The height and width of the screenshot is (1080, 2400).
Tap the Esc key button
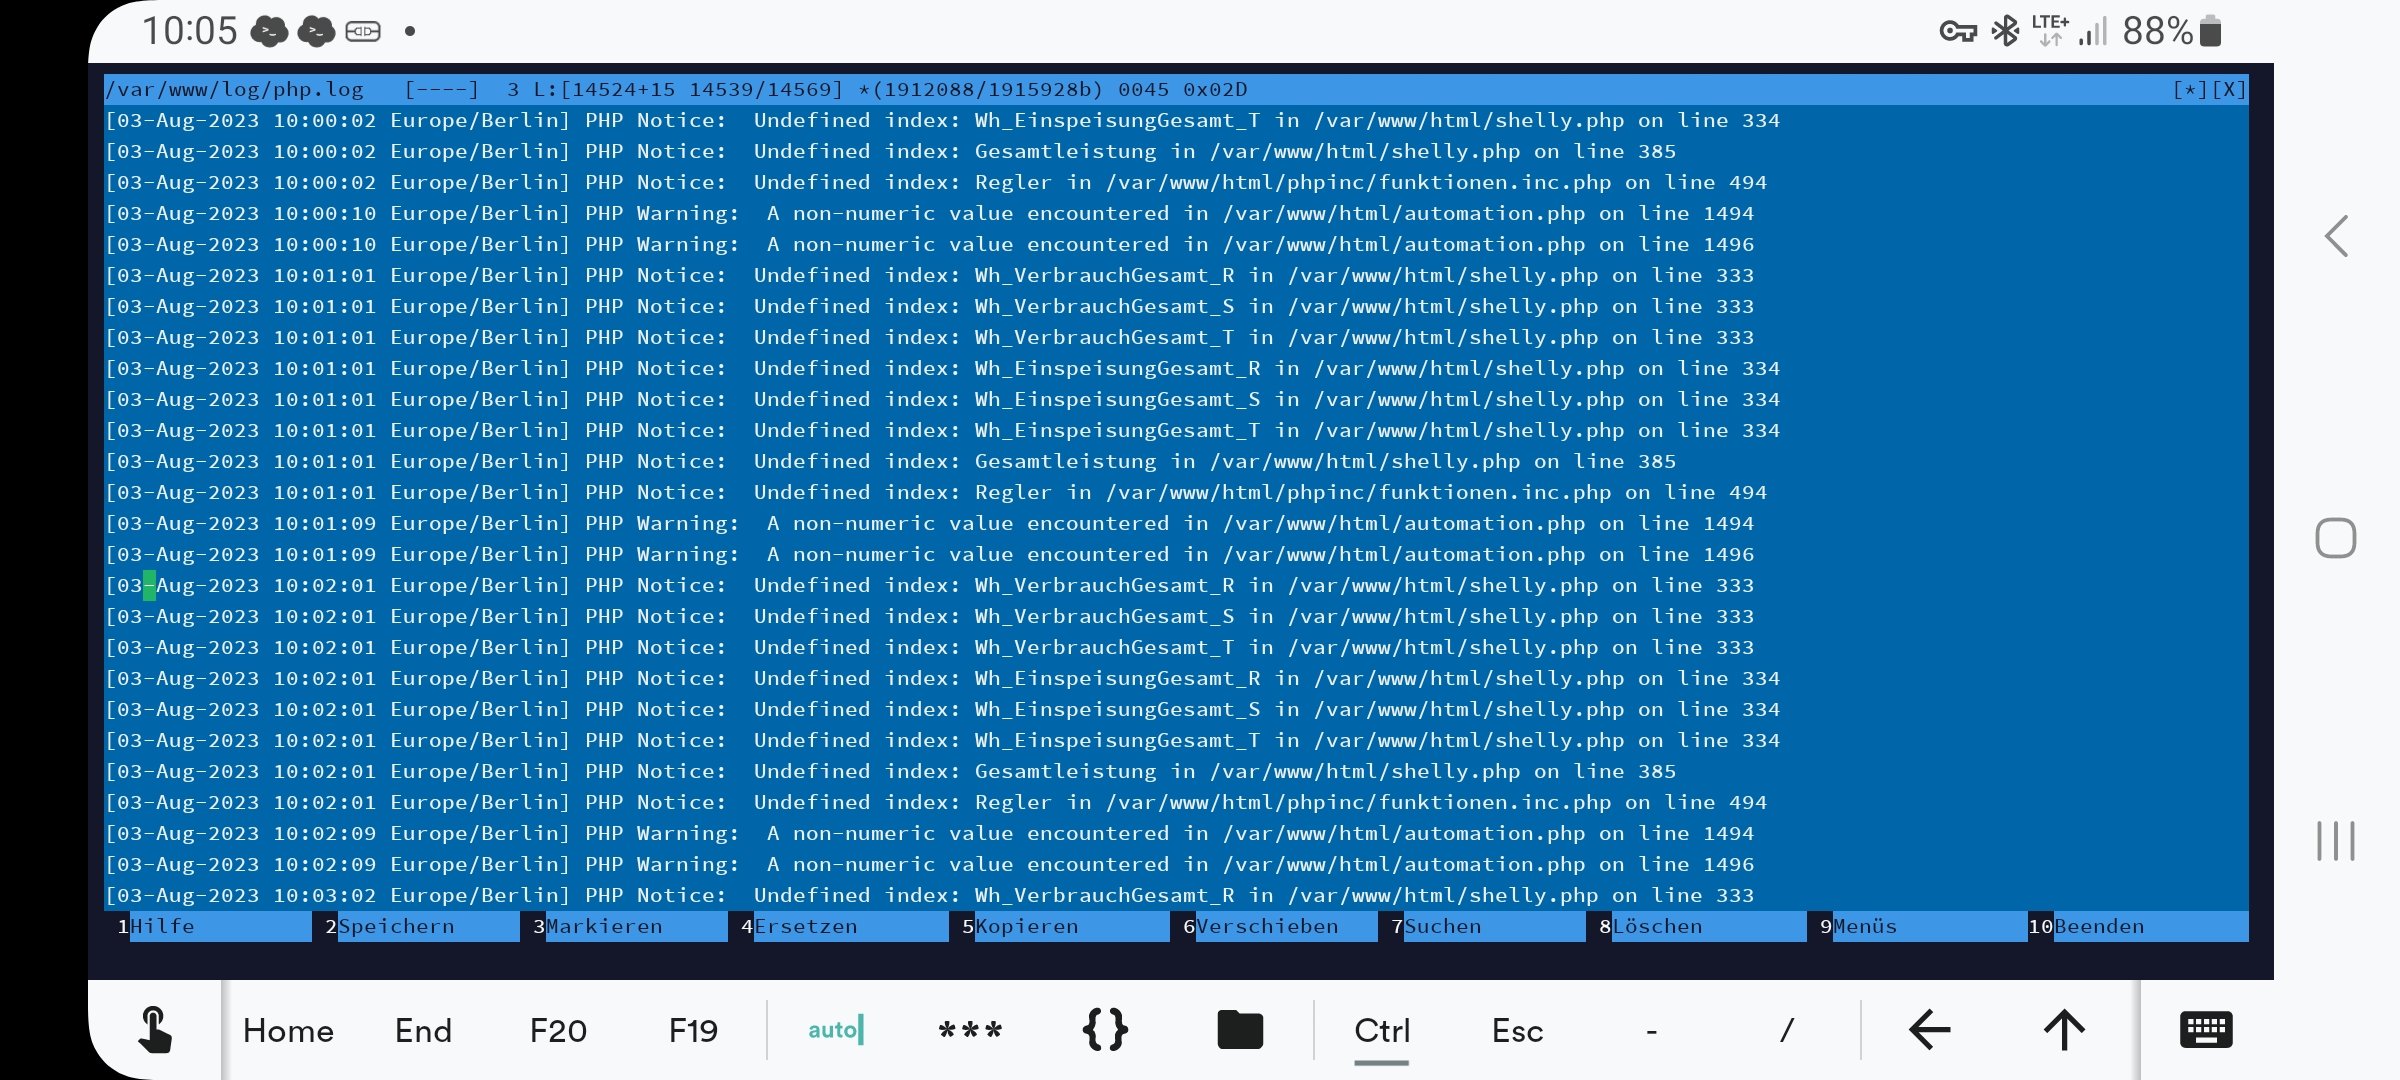(x=1517, y=1030)
